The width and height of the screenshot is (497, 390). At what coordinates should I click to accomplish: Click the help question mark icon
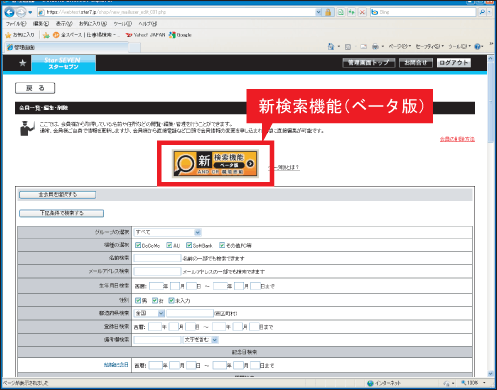tap(477, 47)
